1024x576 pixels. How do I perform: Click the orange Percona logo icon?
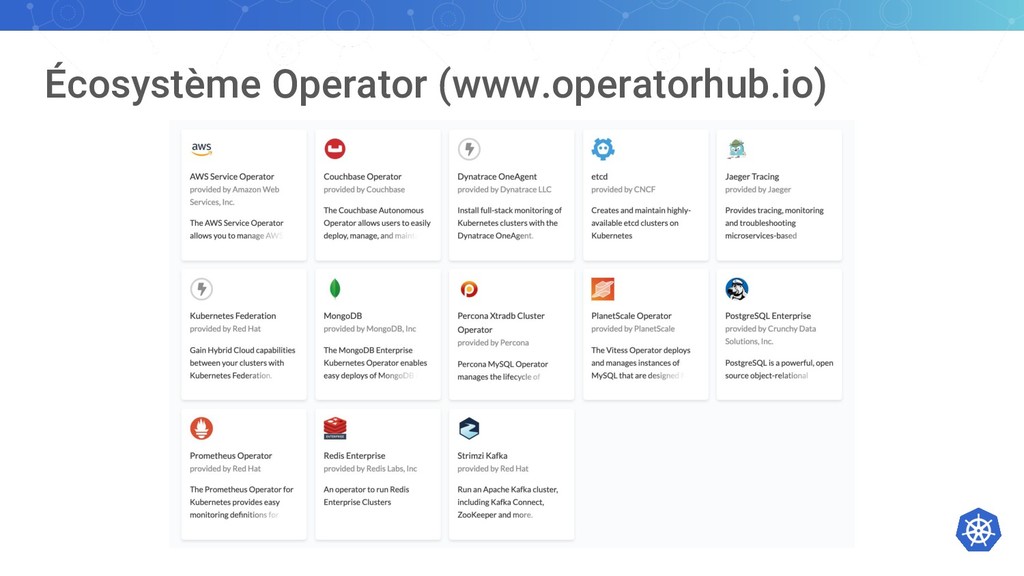469,289
